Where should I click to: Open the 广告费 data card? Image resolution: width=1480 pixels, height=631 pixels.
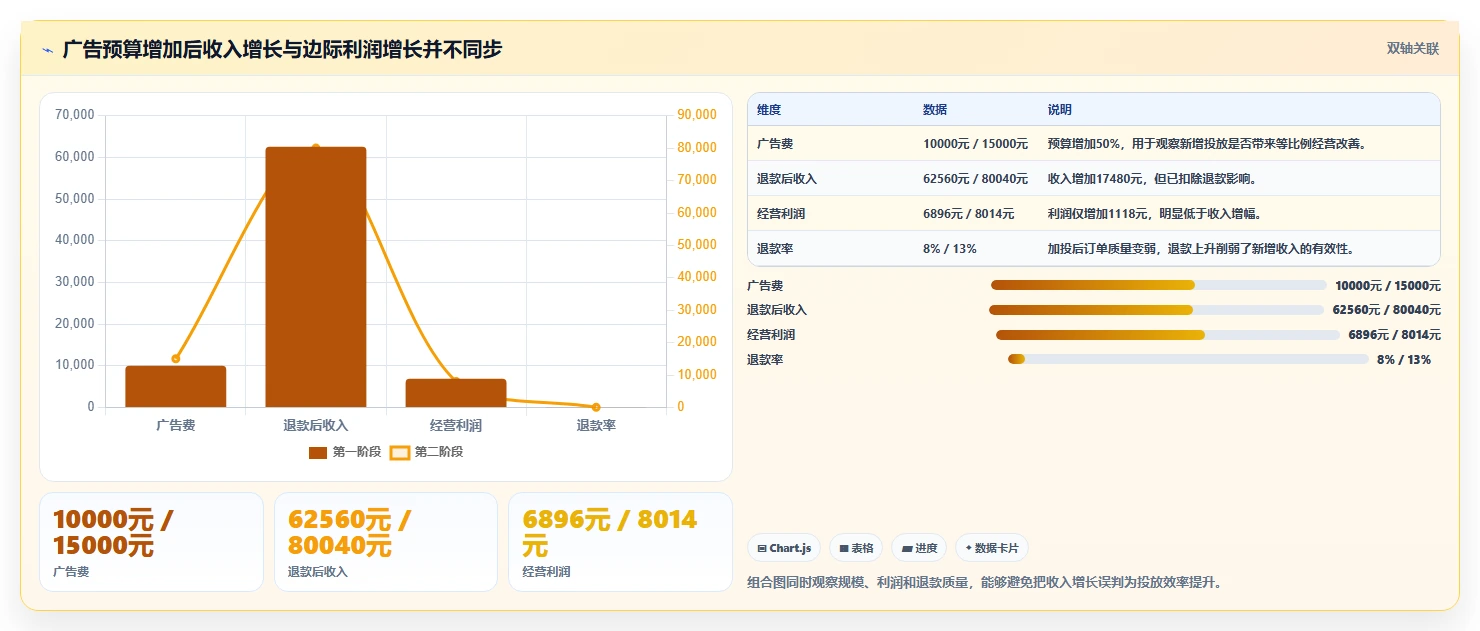pyautogui.click(x=151, y=542)
